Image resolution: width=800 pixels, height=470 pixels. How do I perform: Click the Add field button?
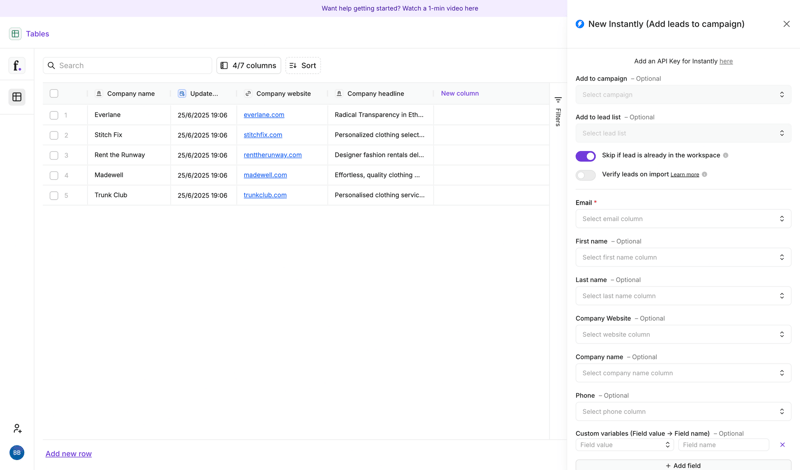click(683, 465)
